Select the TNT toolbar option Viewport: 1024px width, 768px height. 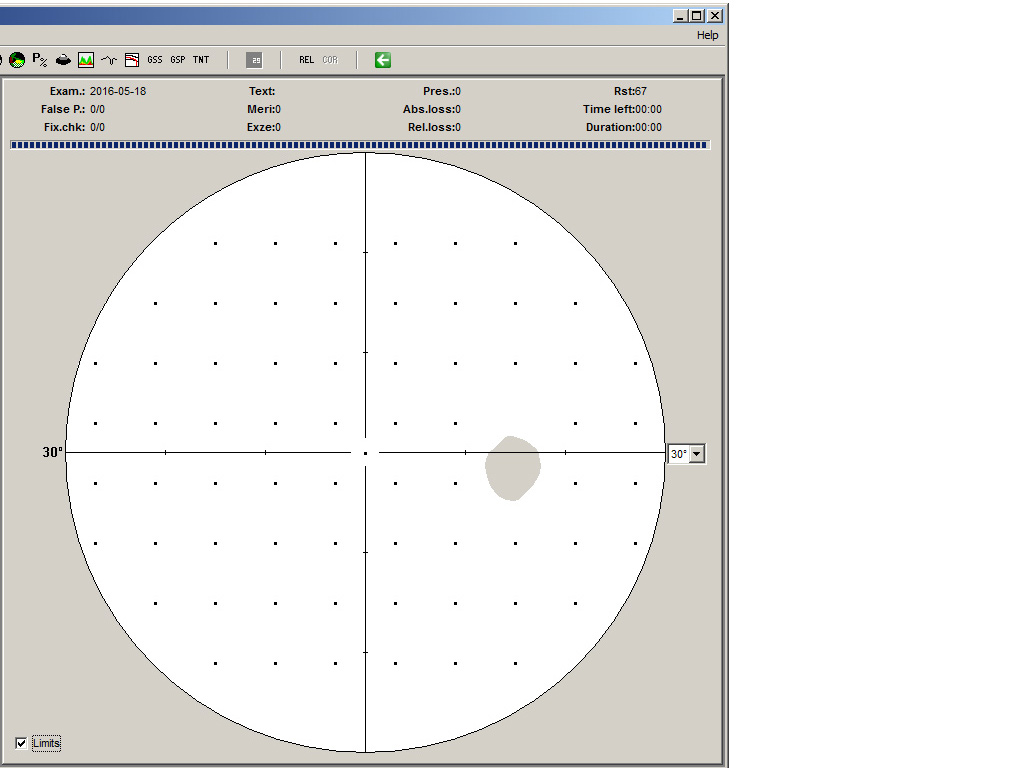click(201, 59)
